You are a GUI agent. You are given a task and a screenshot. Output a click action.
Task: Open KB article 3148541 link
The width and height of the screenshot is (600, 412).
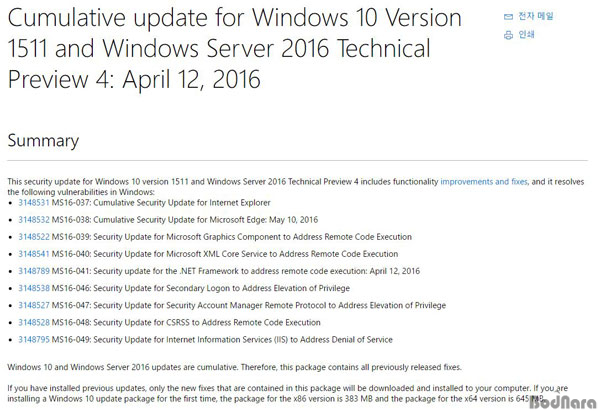click(34, 254)
